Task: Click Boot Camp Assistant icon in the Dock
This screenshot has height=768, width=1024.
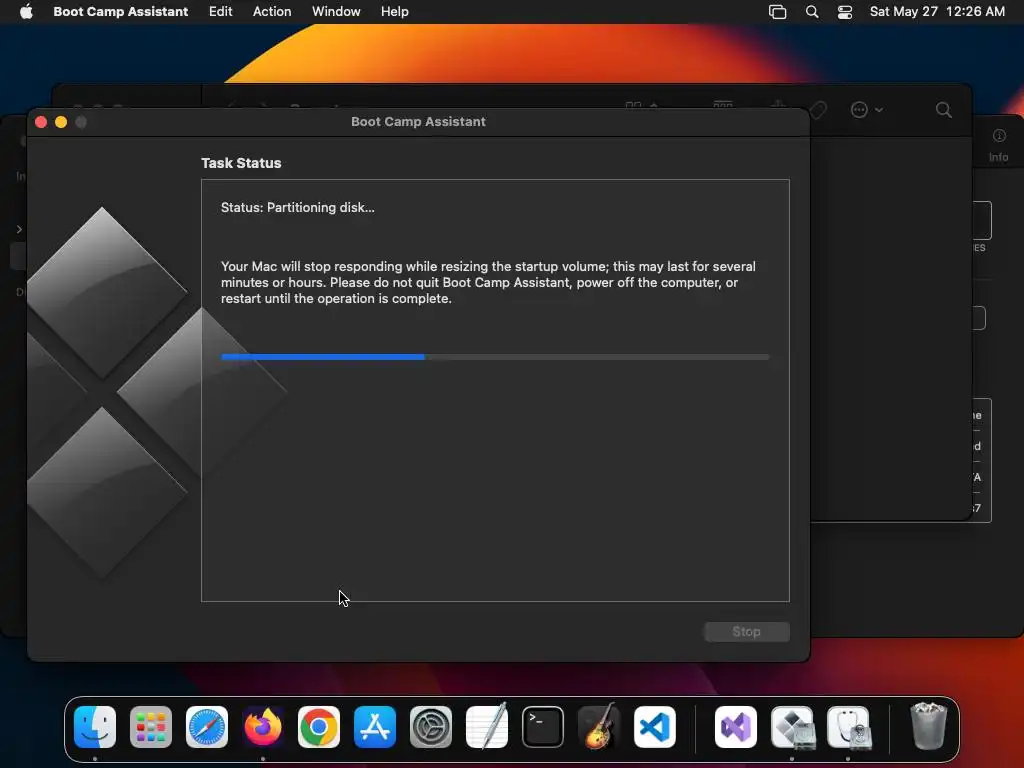Action: [792, 726]
